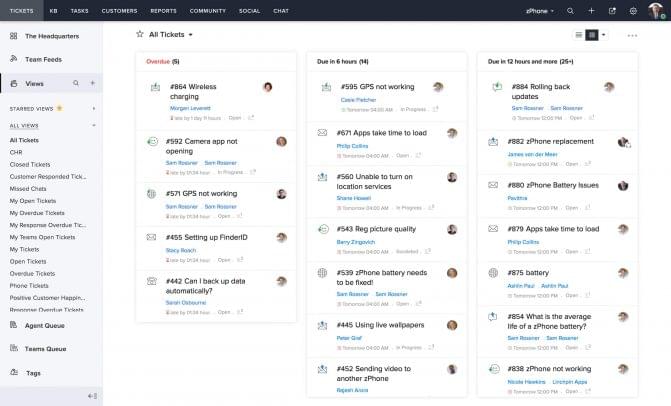Select Missed Chats view
Screen dimensions: 671x406
(x=28, y=189)
